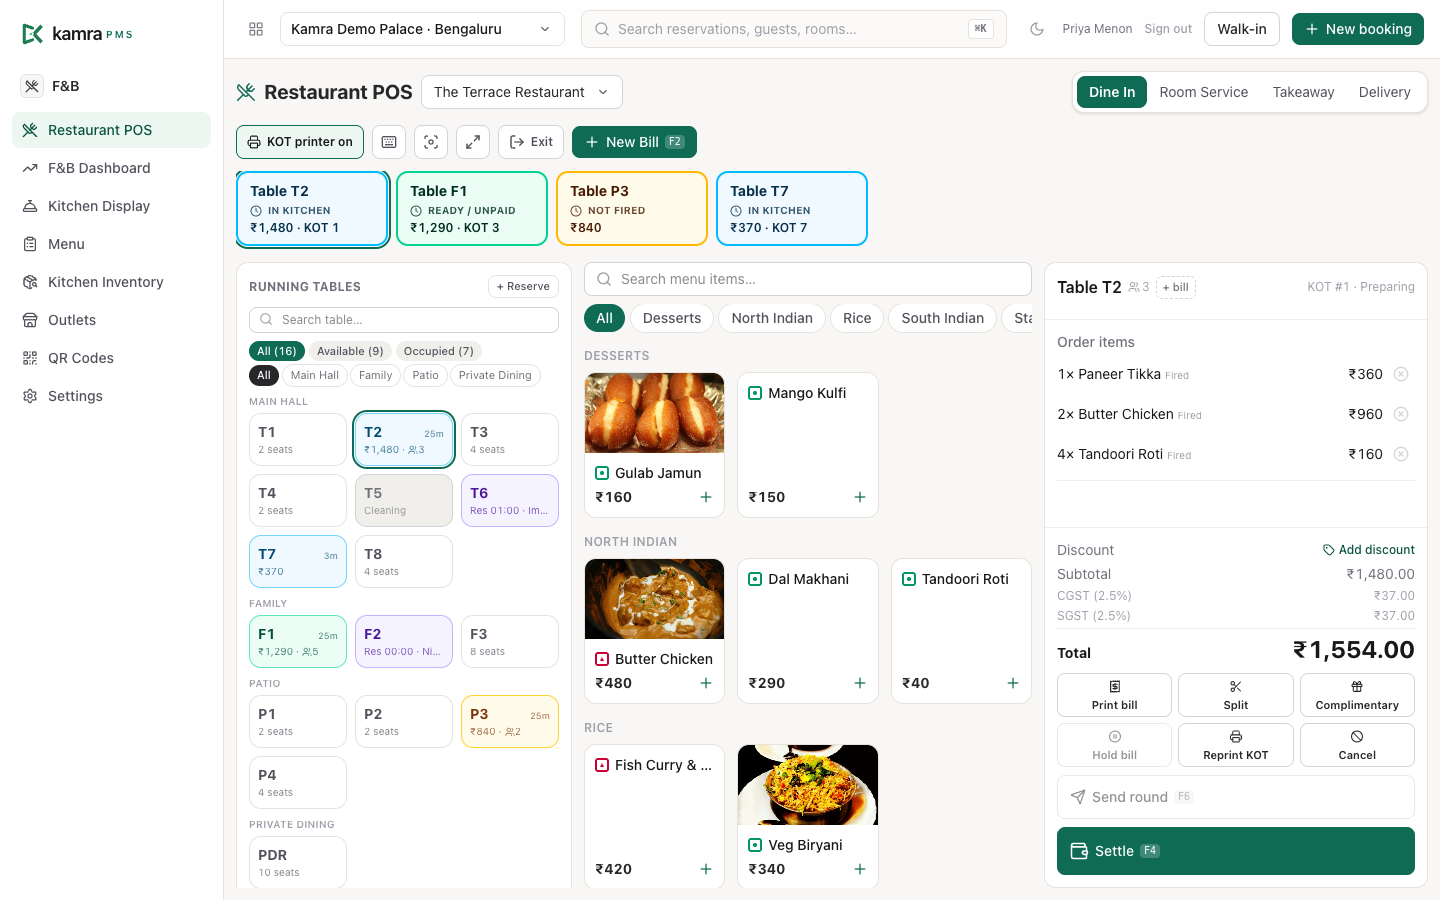Select Desserts menu category chip
Screen dimensions: 1440x900
pos(672,318)
